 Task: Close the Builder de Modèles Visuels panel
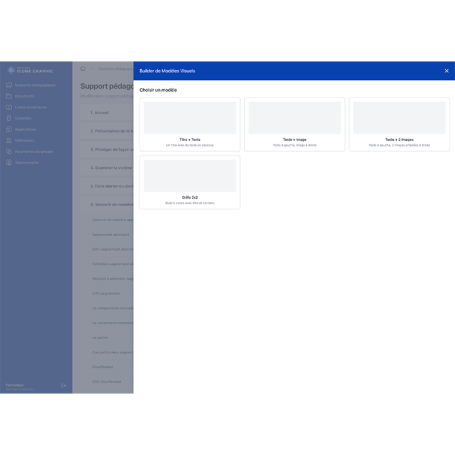click(446, 71)
